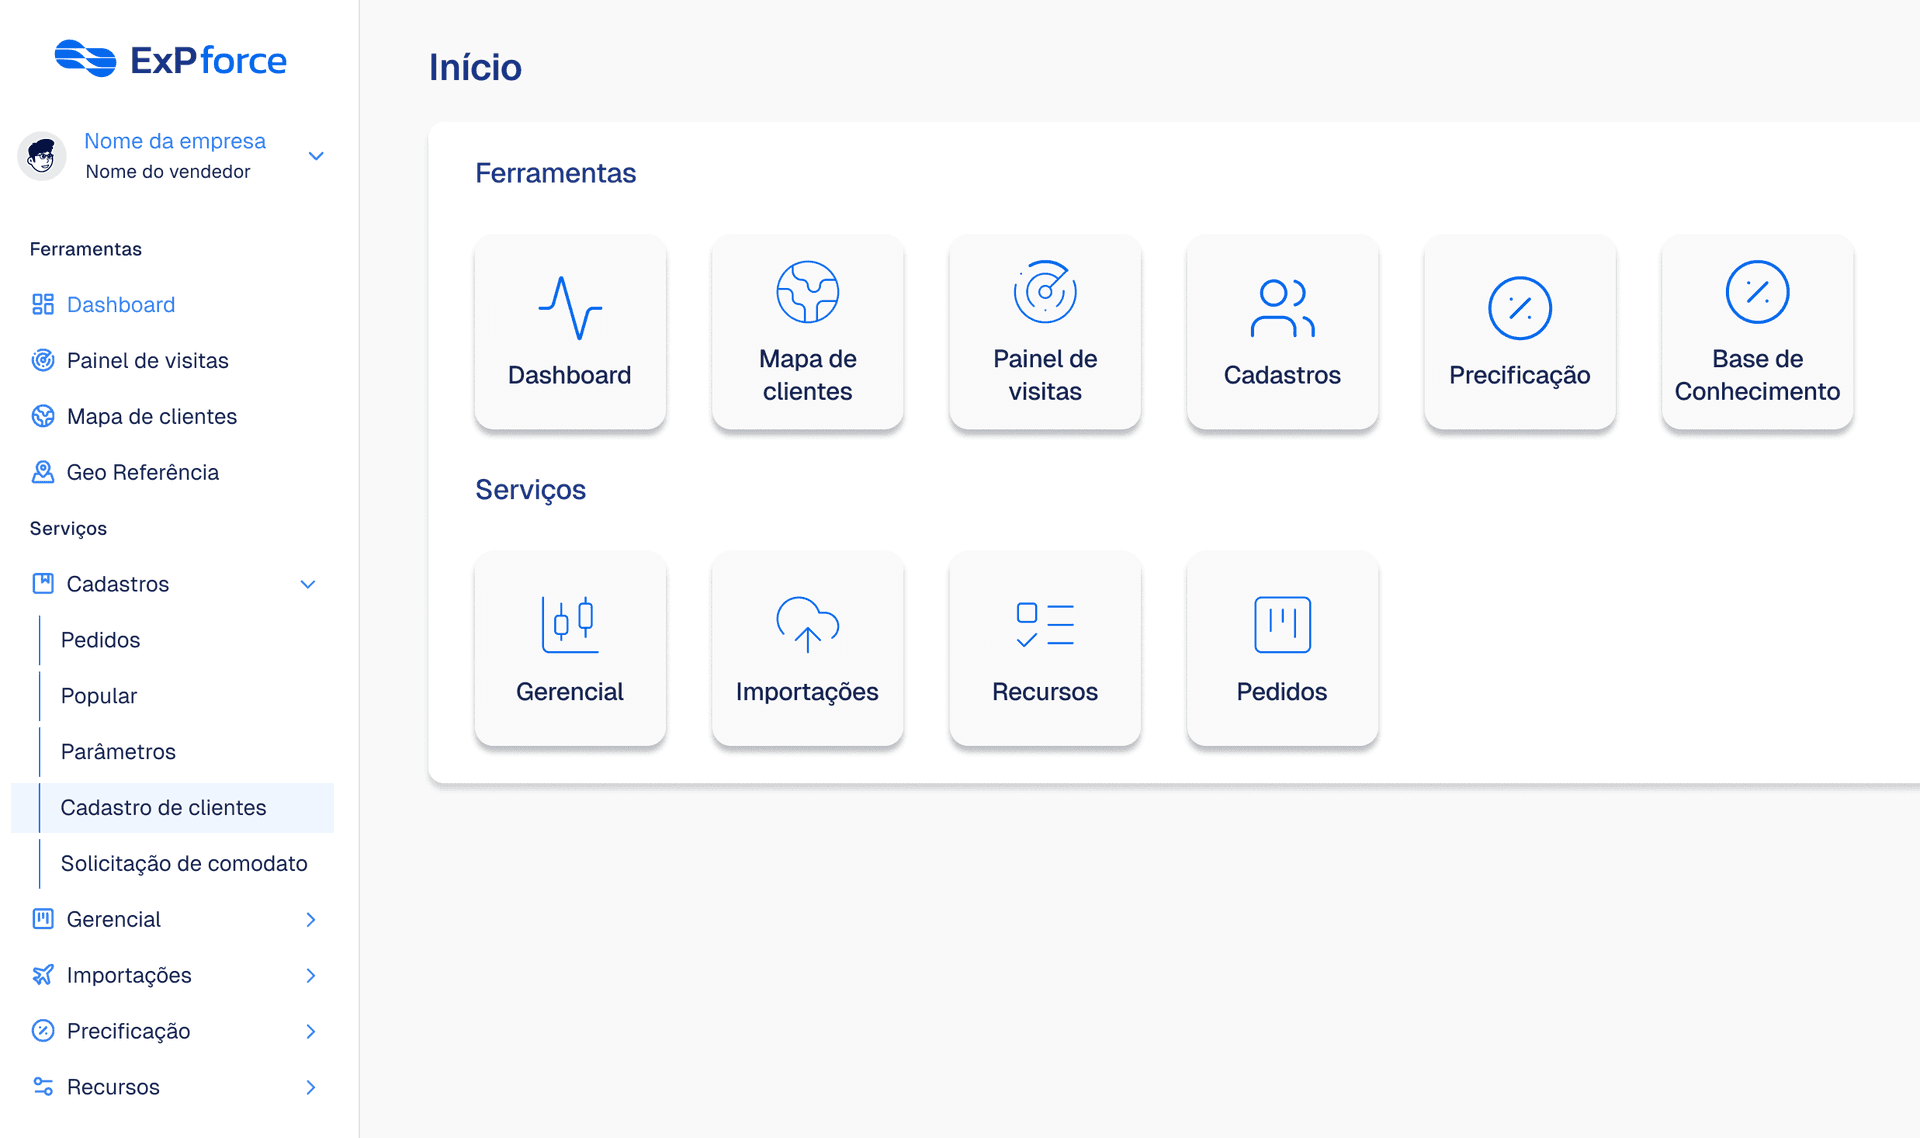This screenshot has height=1138, width=1920.
Task: Click the Nome do vendedor text
Action: pos(168,171)
